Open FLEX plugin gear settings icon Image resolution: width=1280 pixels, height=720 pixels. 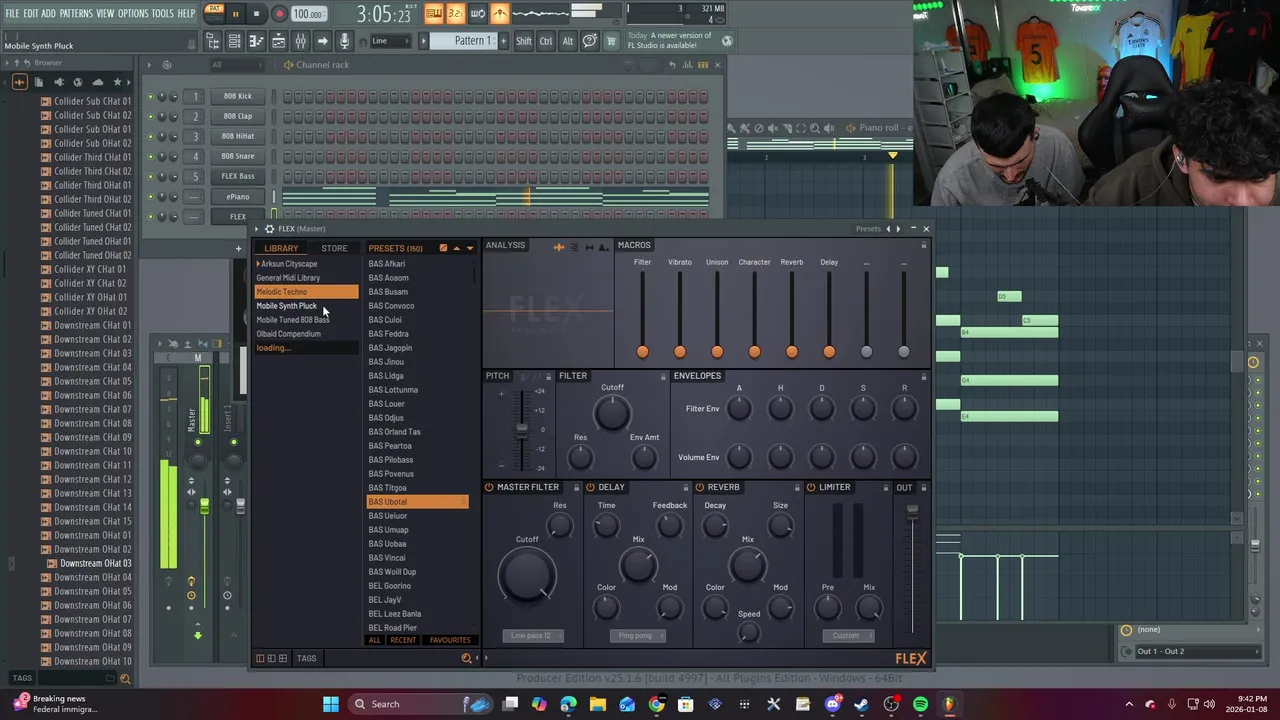coord(270,229)
